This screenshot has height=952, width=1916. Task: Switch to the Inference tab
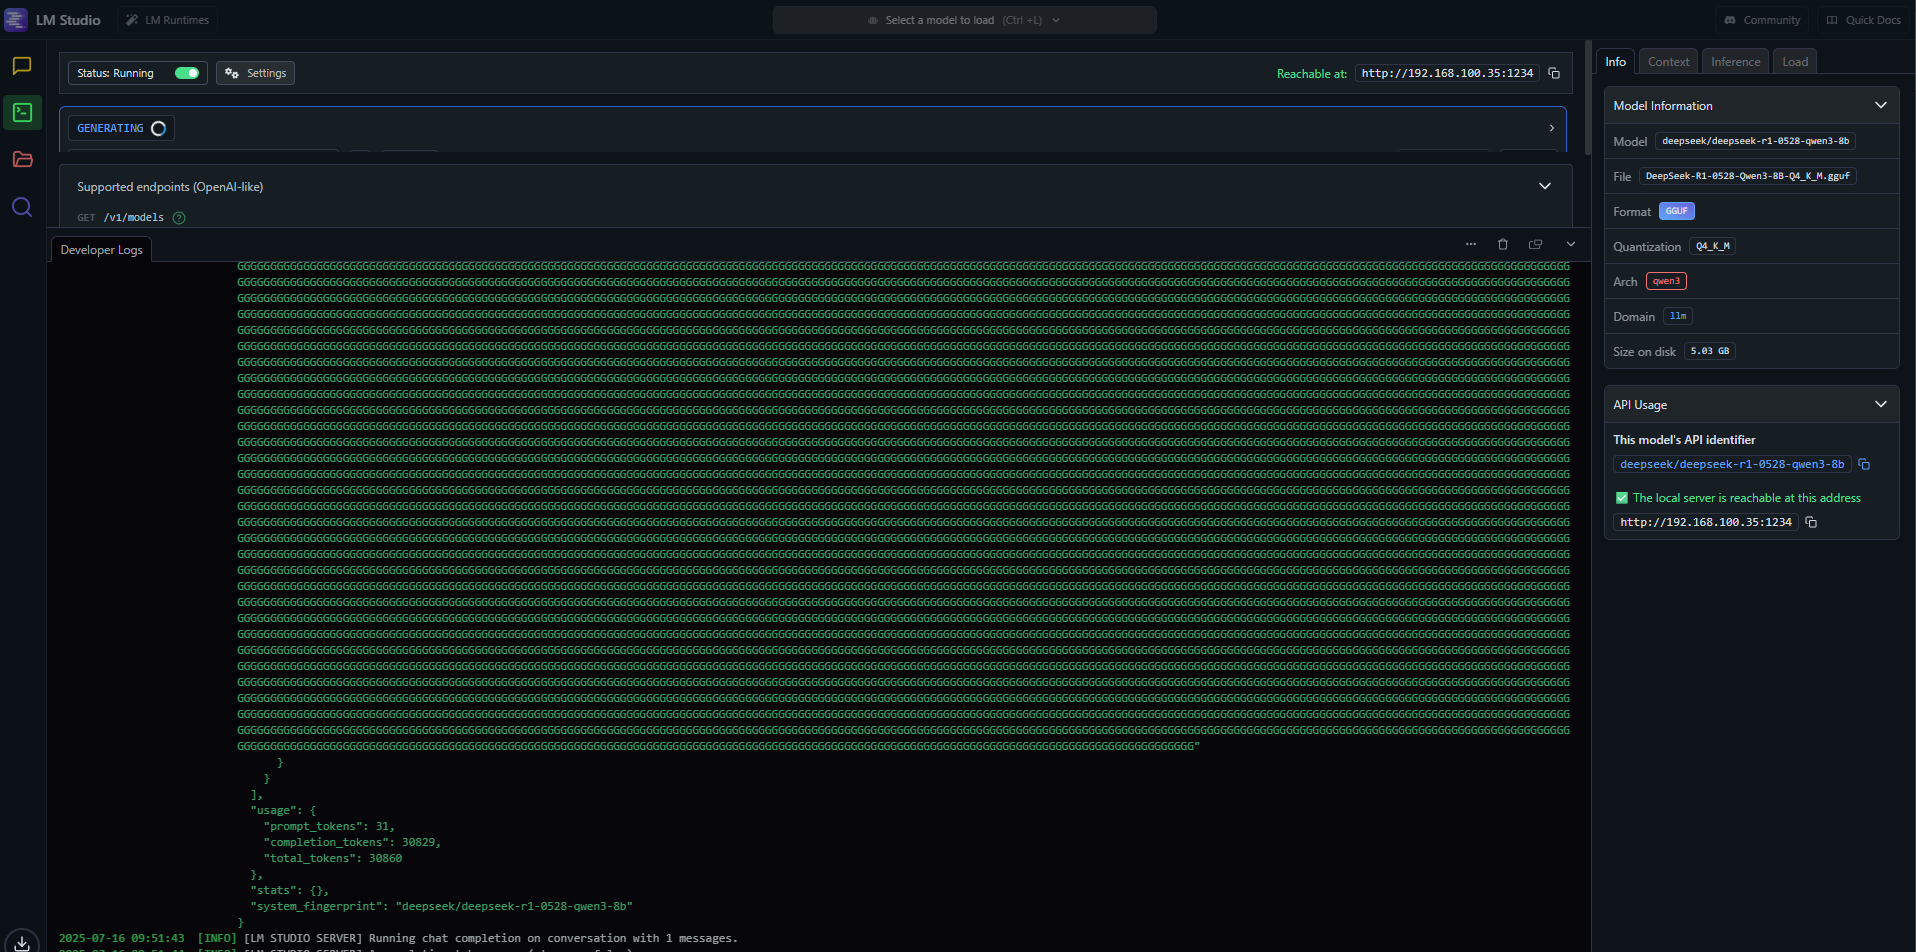(x=1736, y=61)
